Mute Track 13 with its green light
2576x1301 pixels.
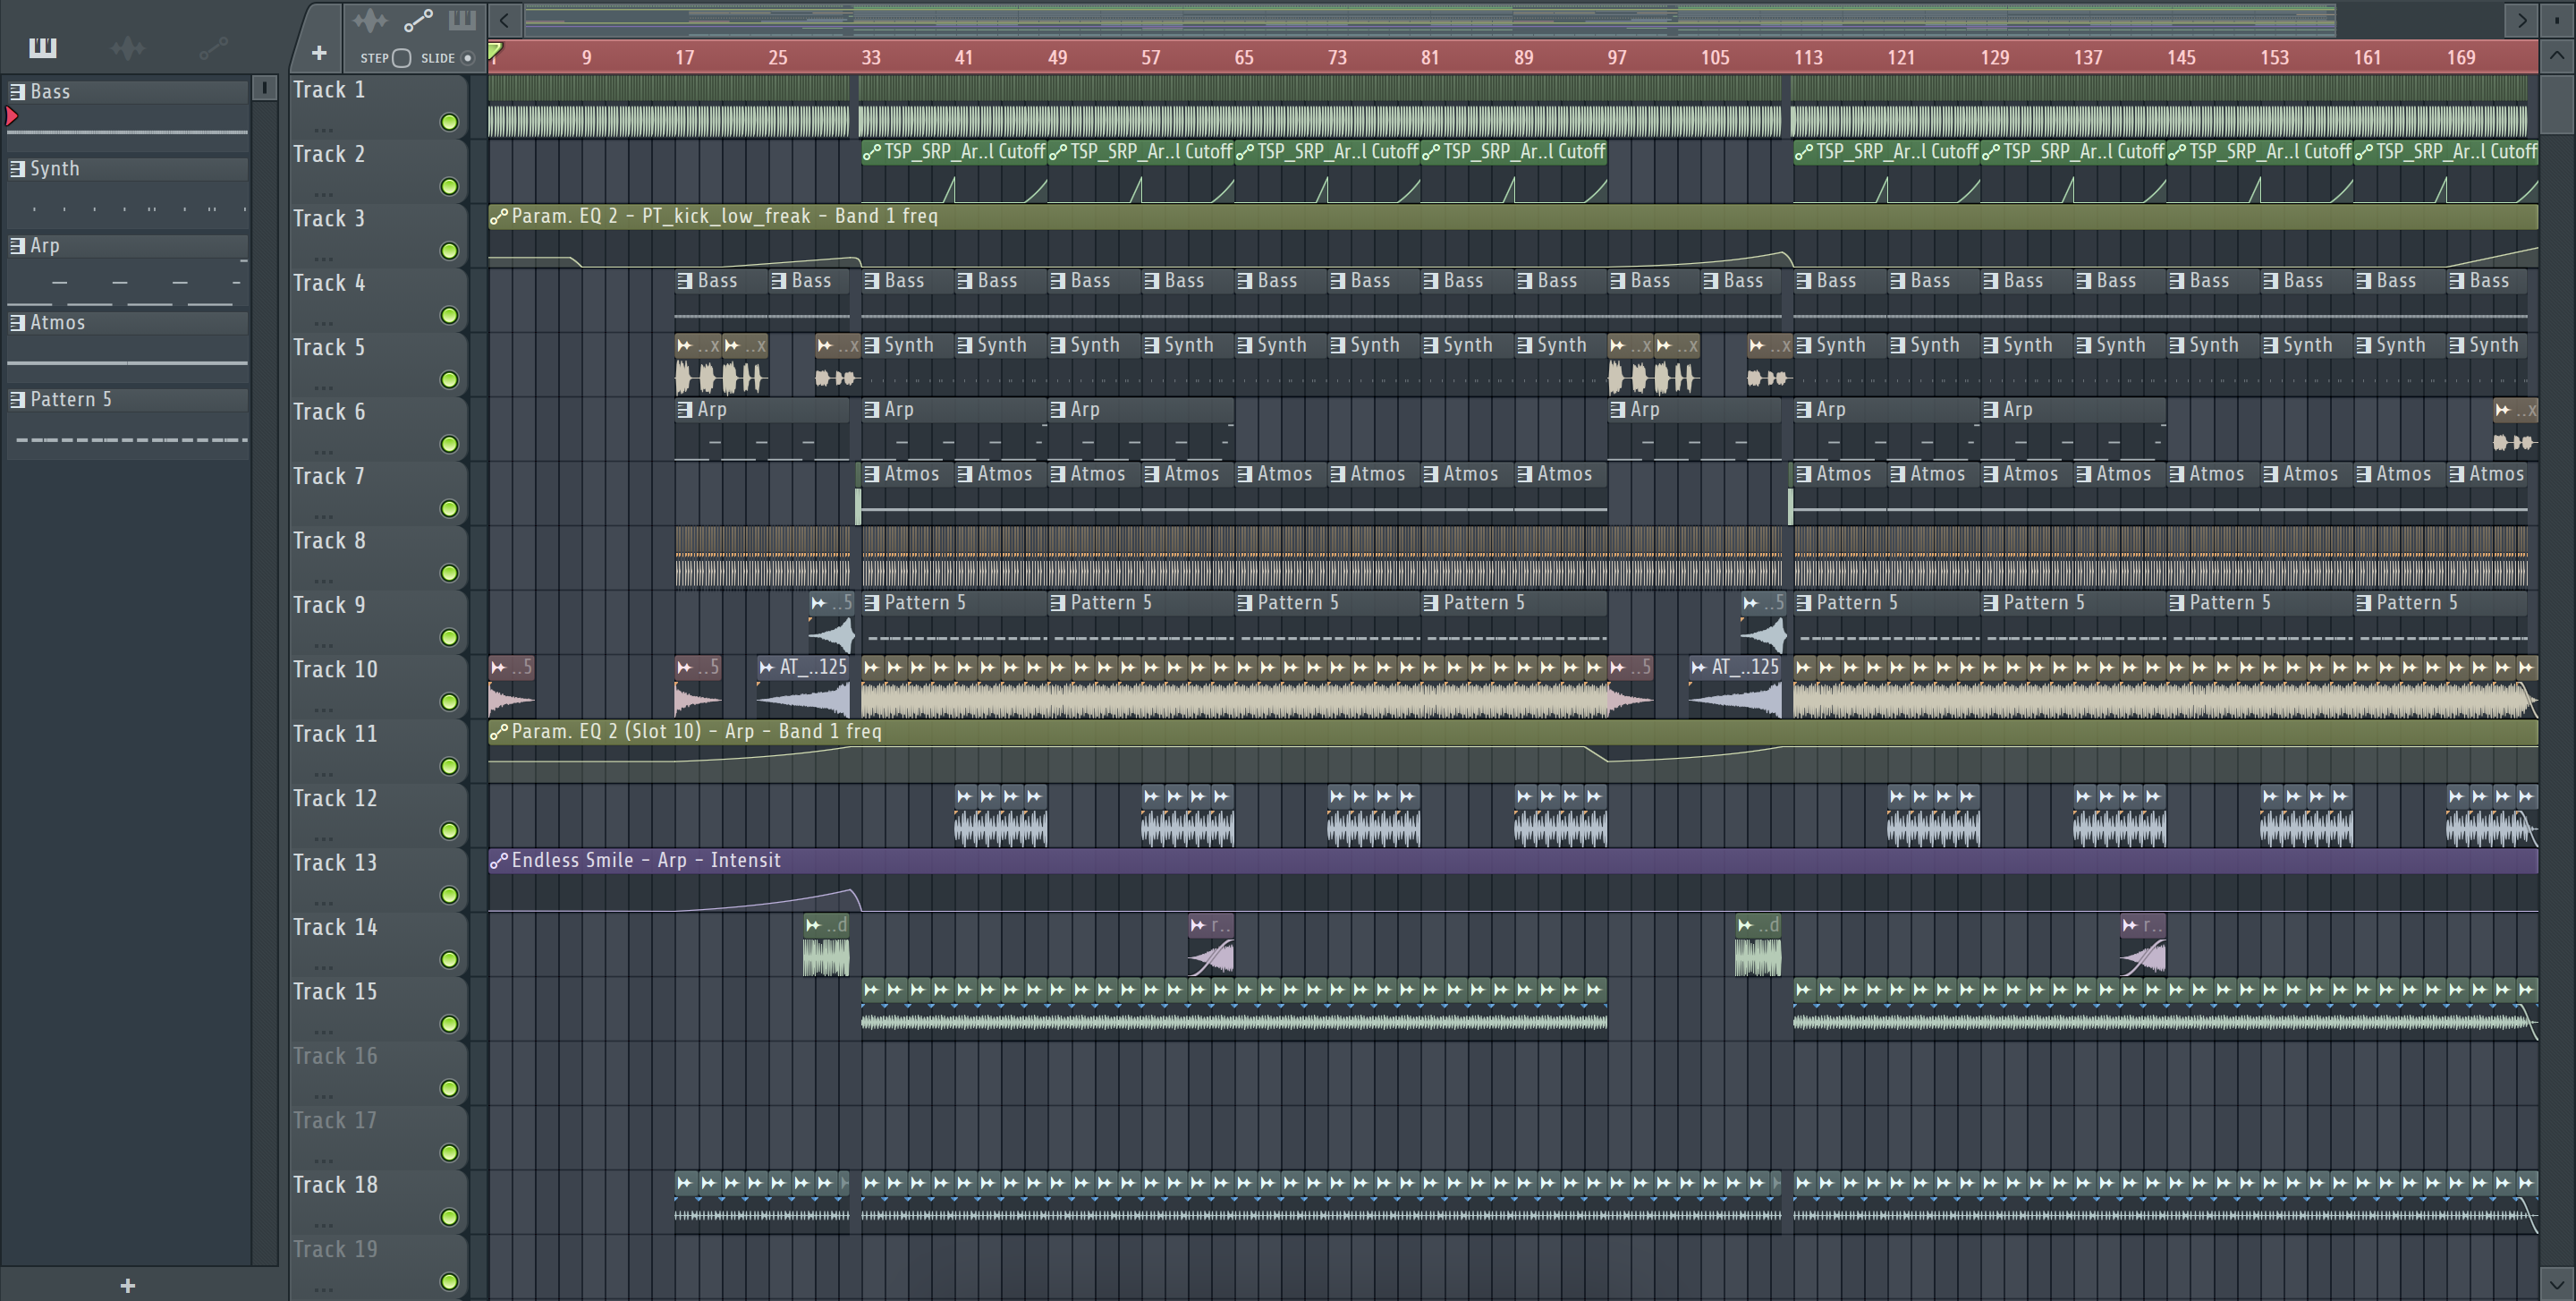[449, 895]
